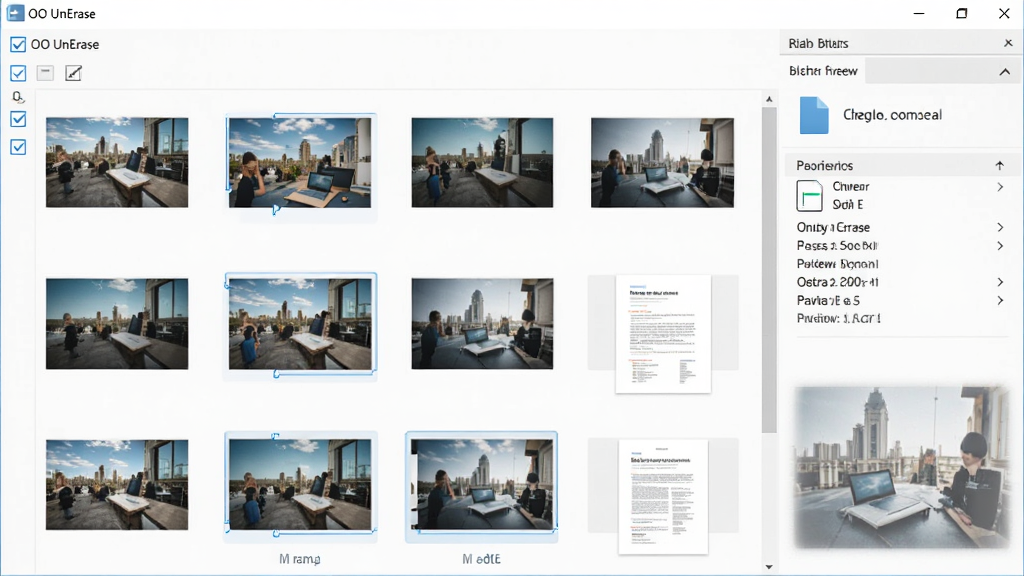This screenshot has width=1024, height=576.
Task: Maximize the OO UnErase window
Action: (x=961, y=13)
